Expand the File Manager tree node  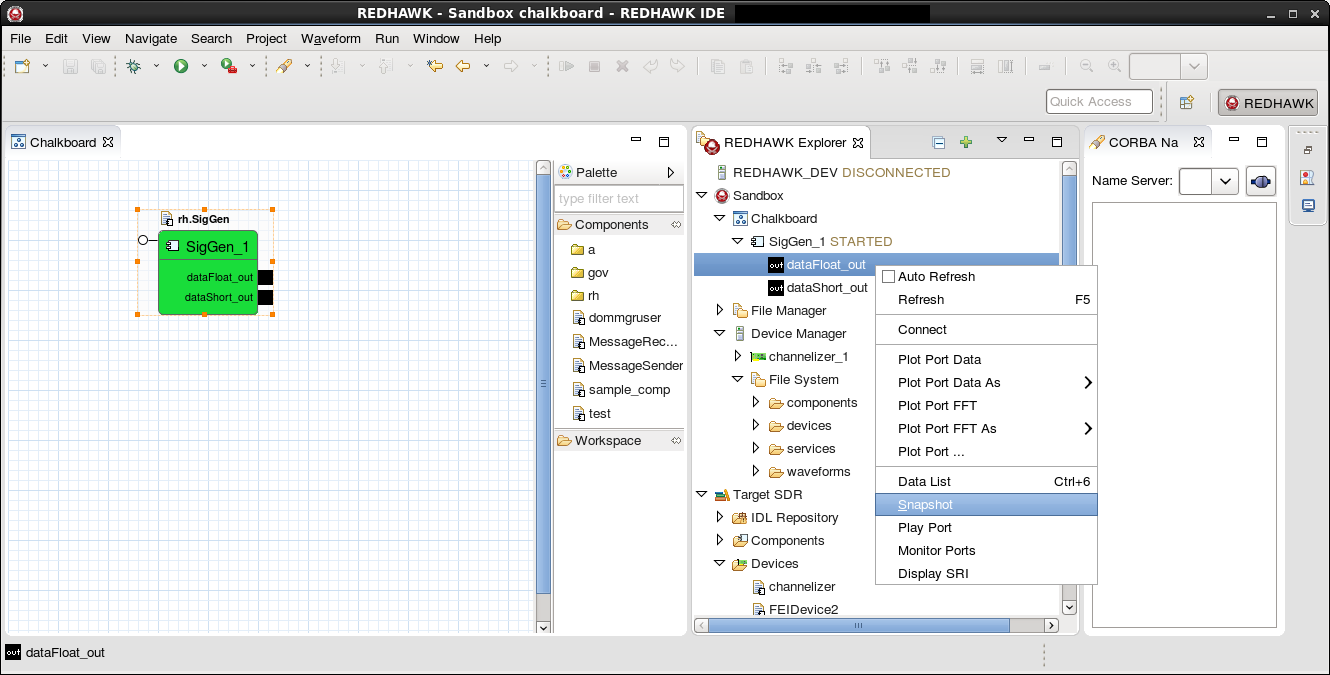click(719, 311)
